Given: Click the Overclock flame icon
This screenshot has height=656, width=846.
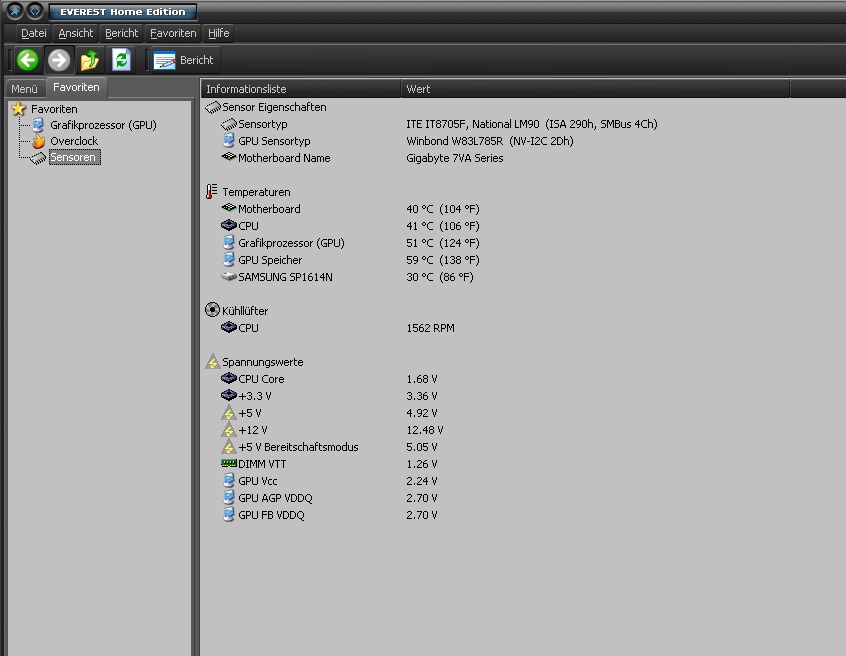Looking at the screenshot, I should (38, 141).
